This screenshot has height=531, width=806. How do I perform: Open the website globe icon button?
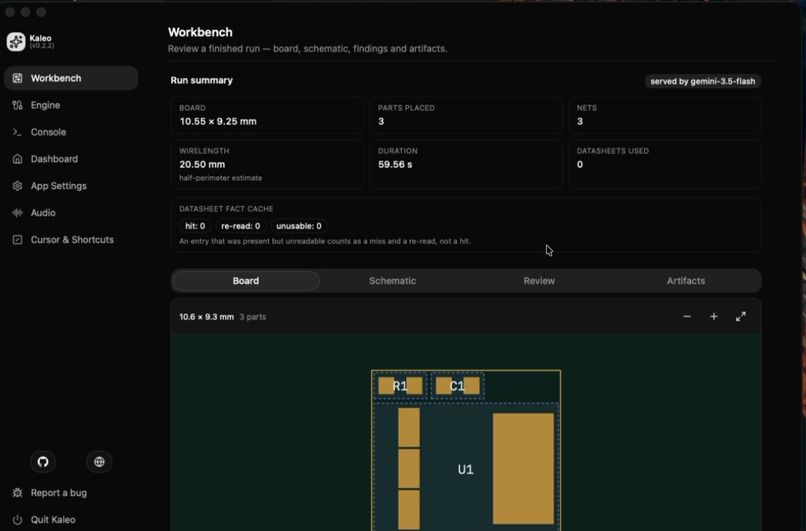99,462
